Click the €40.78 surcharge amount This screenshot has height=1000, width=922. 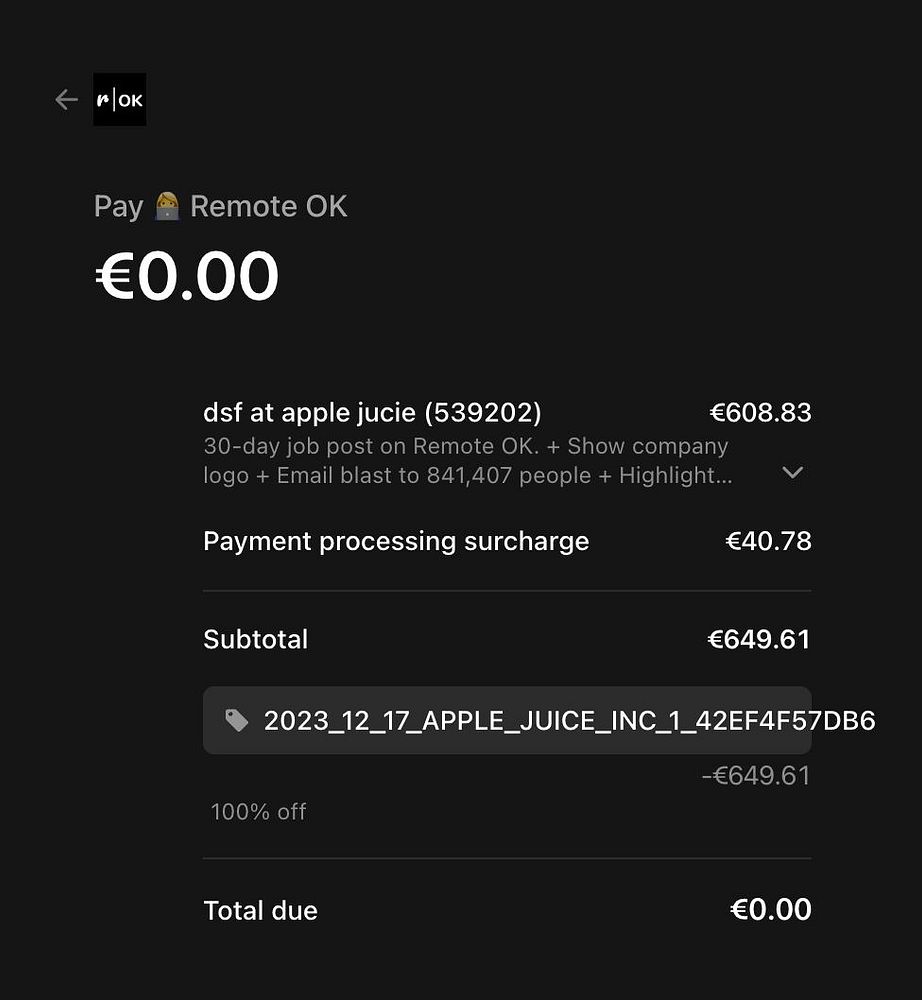[x=768, y=541]
